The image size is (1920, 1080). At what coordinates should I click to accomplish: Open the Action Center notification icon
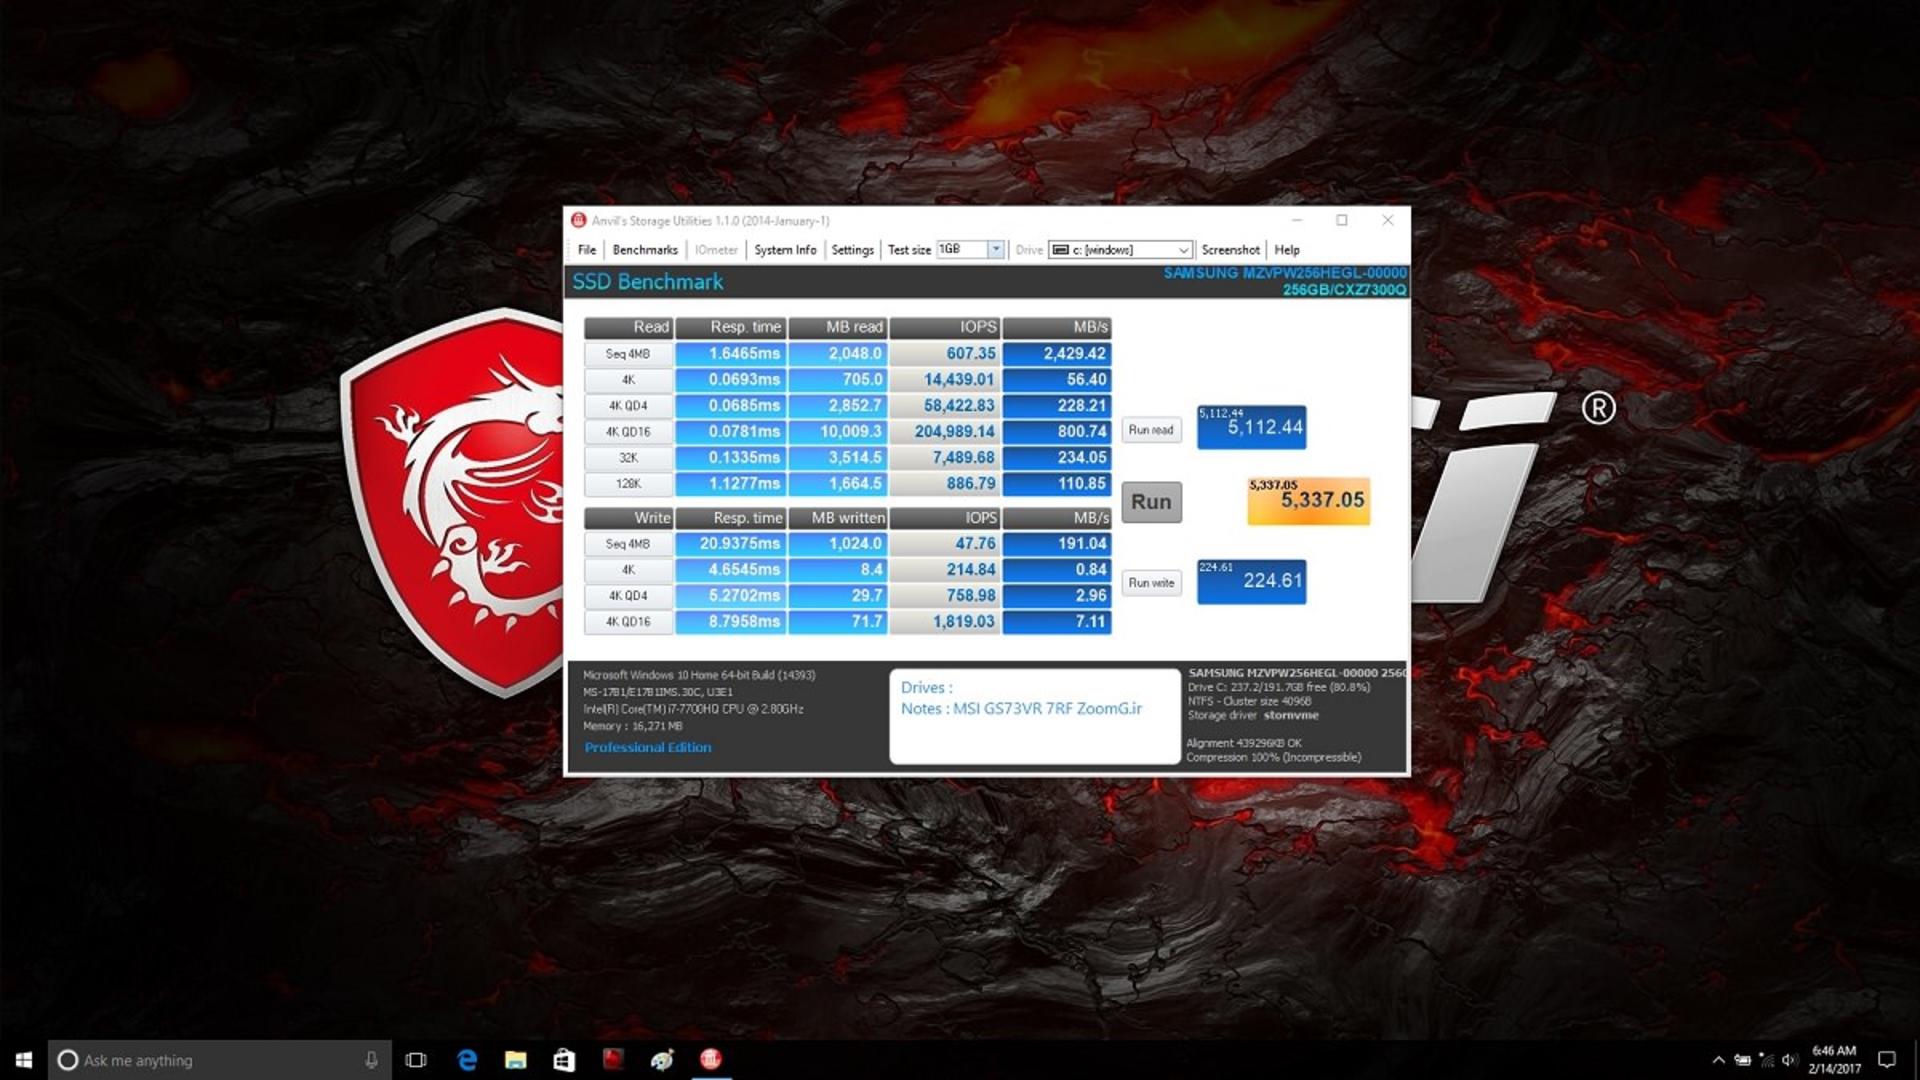[1887, 1060]
